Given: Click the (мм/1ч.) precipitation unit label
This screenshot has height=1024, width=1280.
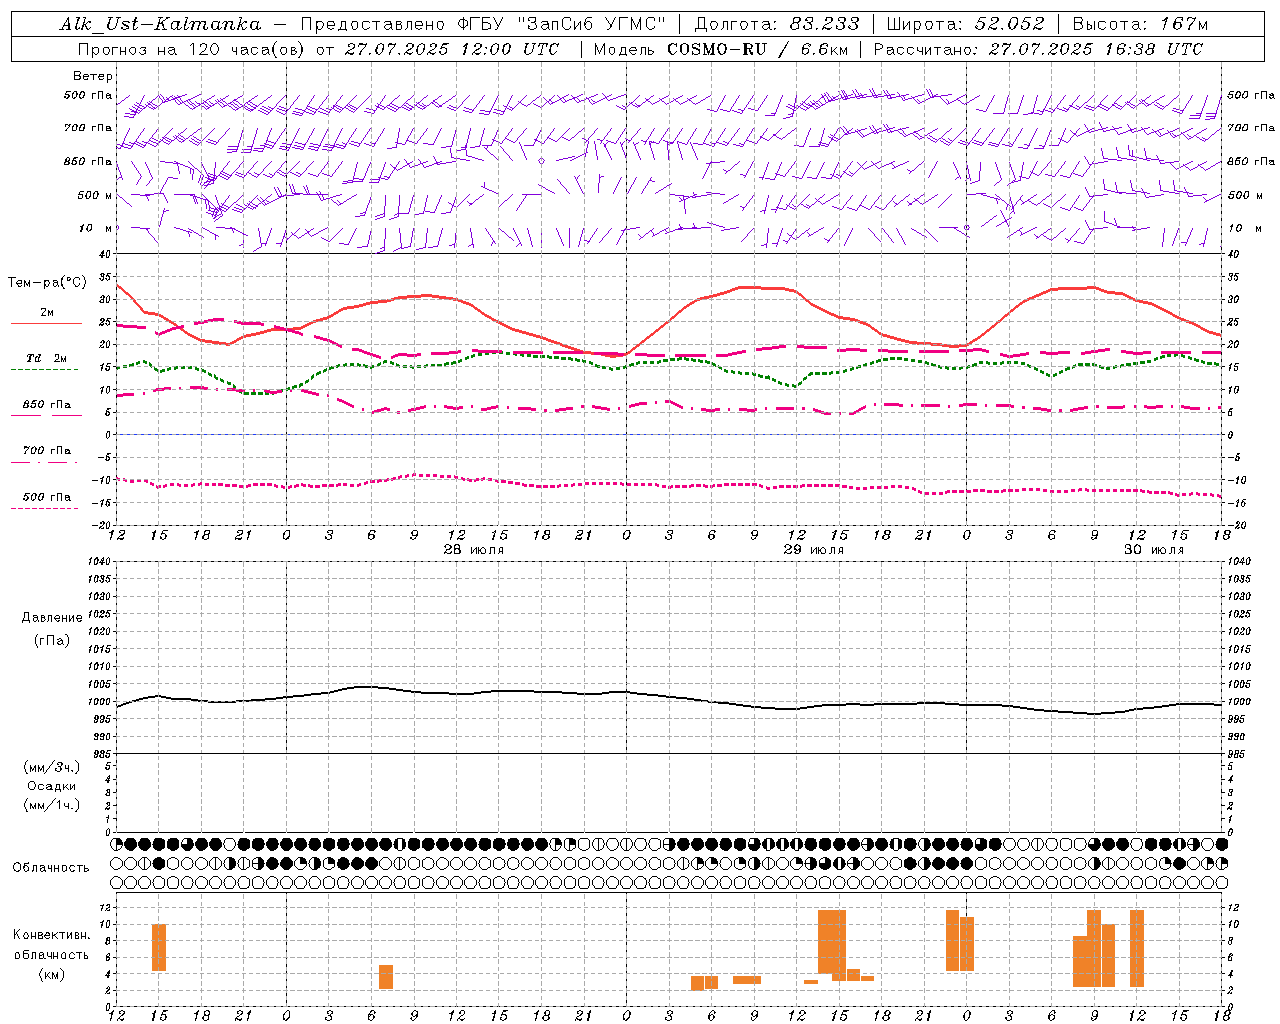Looking at the screenshot, I should (51, 805).
